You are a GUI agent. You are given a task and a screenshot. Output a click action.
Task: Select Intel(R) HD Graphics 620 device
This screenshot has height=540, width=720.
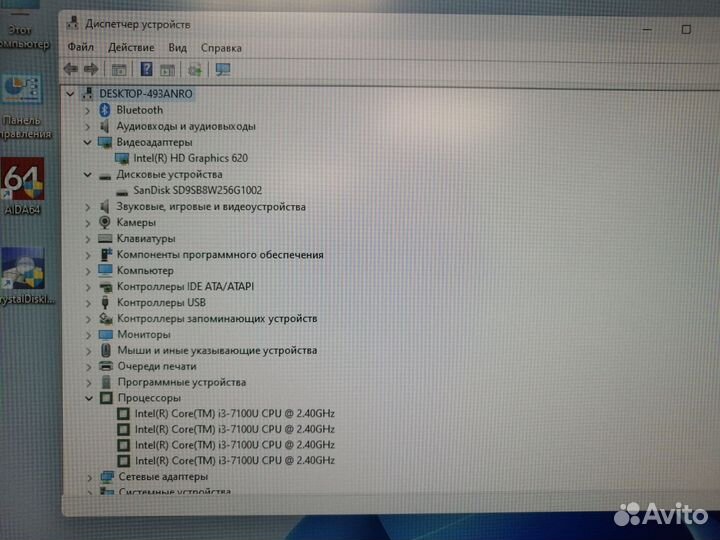(x=191, y=158)
